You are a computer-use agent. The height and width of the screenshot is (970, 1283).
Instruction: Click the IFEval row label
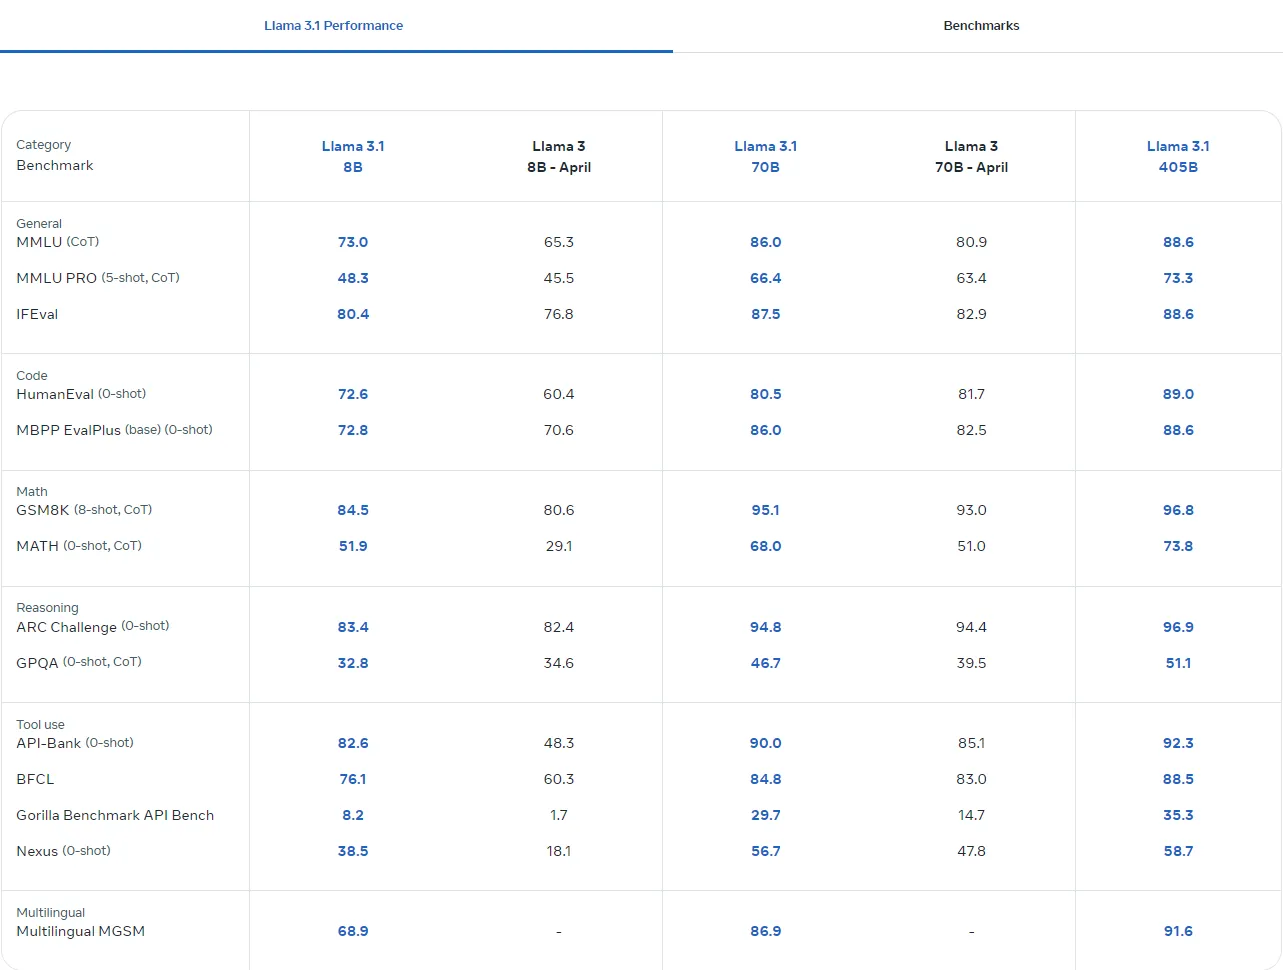point(37,314)
